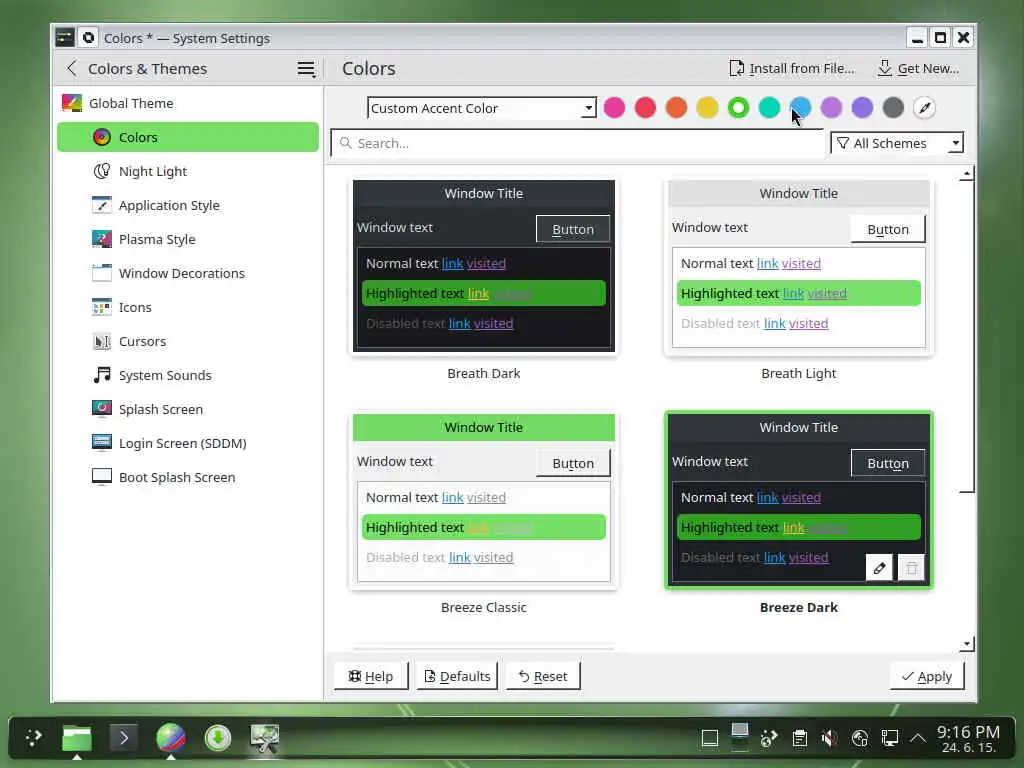Click the Help button
The image size is (1024, 768).
pyautogui.click(x=371, y=676)
